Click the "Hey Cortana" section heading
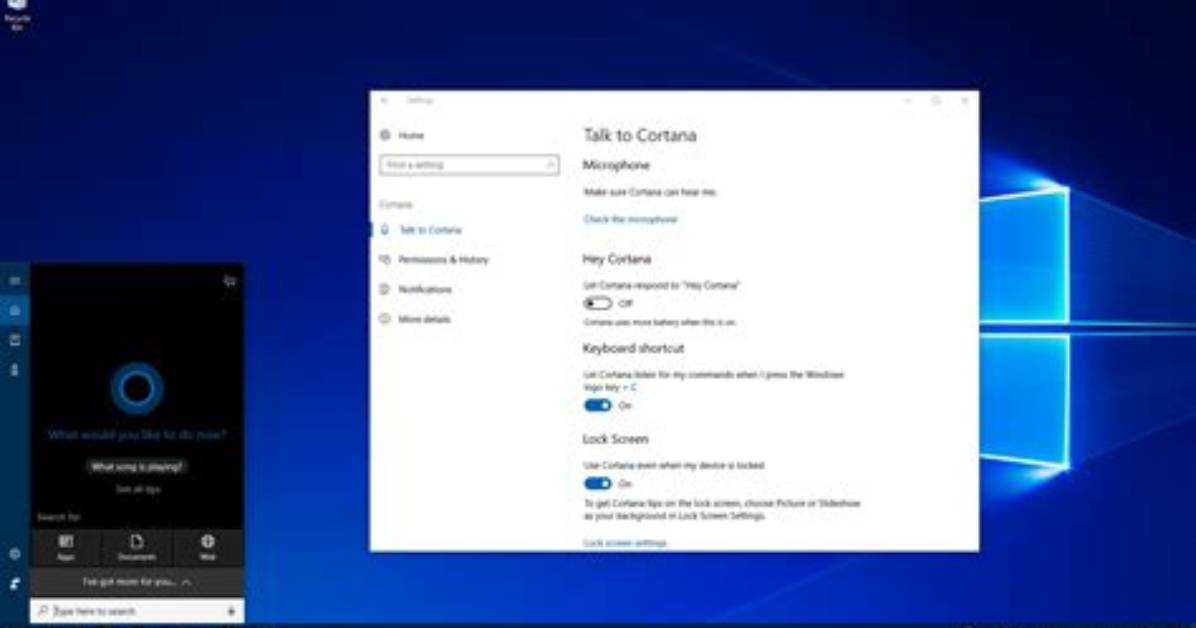Viewport: 1196px width, 628px height. pyautogui.click(x=616, y=259)
